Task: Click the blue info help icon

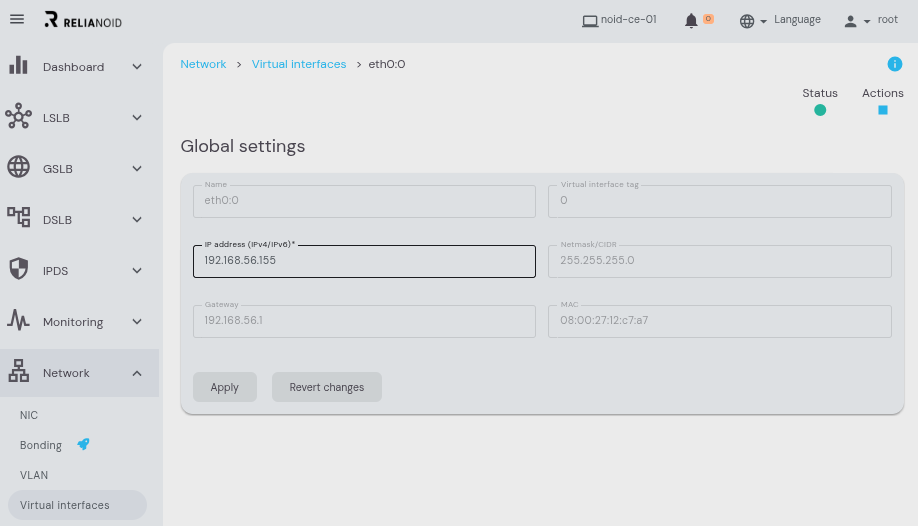Action: [x=894, y=64]
